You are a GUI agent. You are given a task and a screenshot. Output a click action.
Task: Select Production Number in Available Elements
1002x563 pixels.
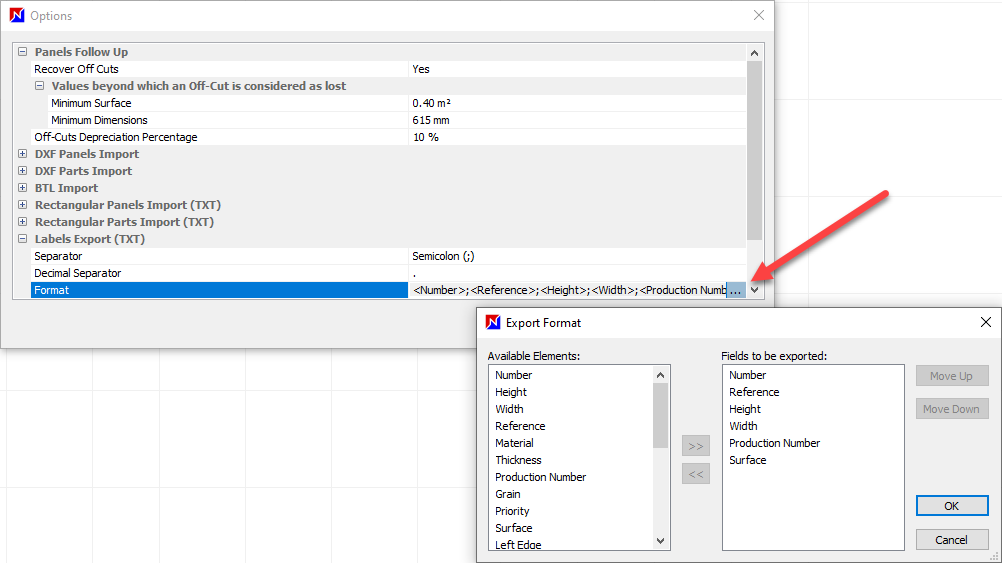pos(541,477)
